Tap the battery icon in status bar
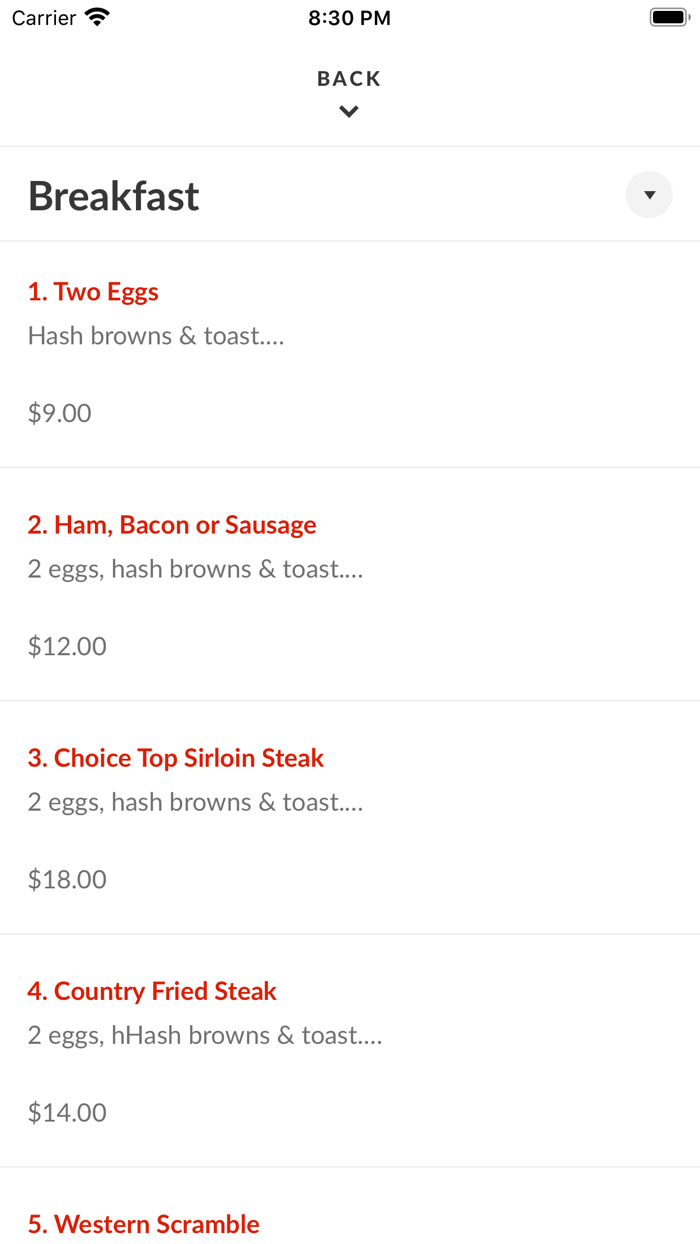The image size is (700, 1244). (668, 17)
